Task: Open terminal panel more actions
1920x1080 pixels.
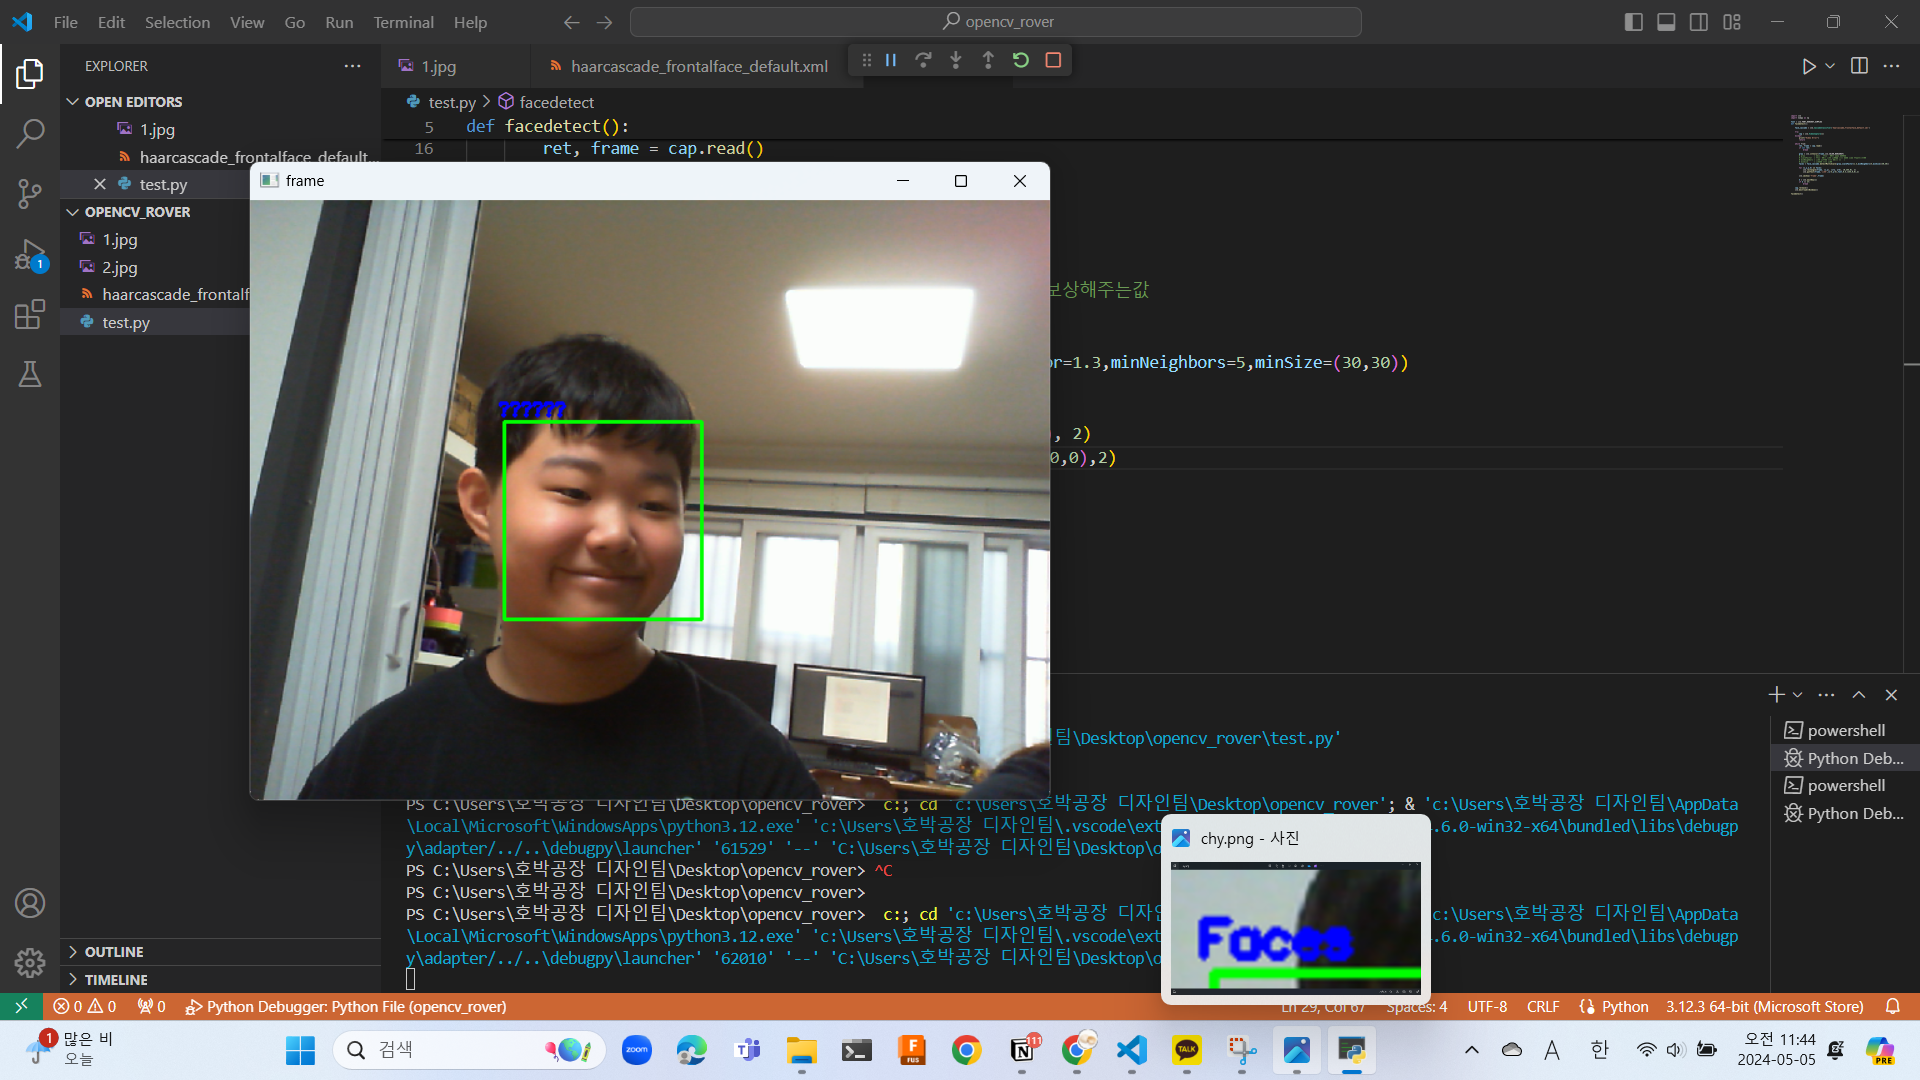Action: point(1826,694)
